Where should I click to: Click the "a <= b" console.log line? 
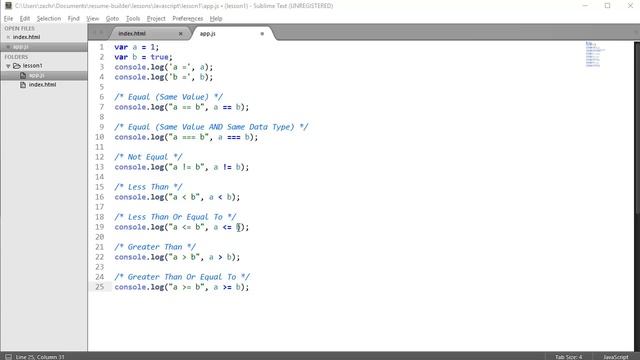[182, 227]
